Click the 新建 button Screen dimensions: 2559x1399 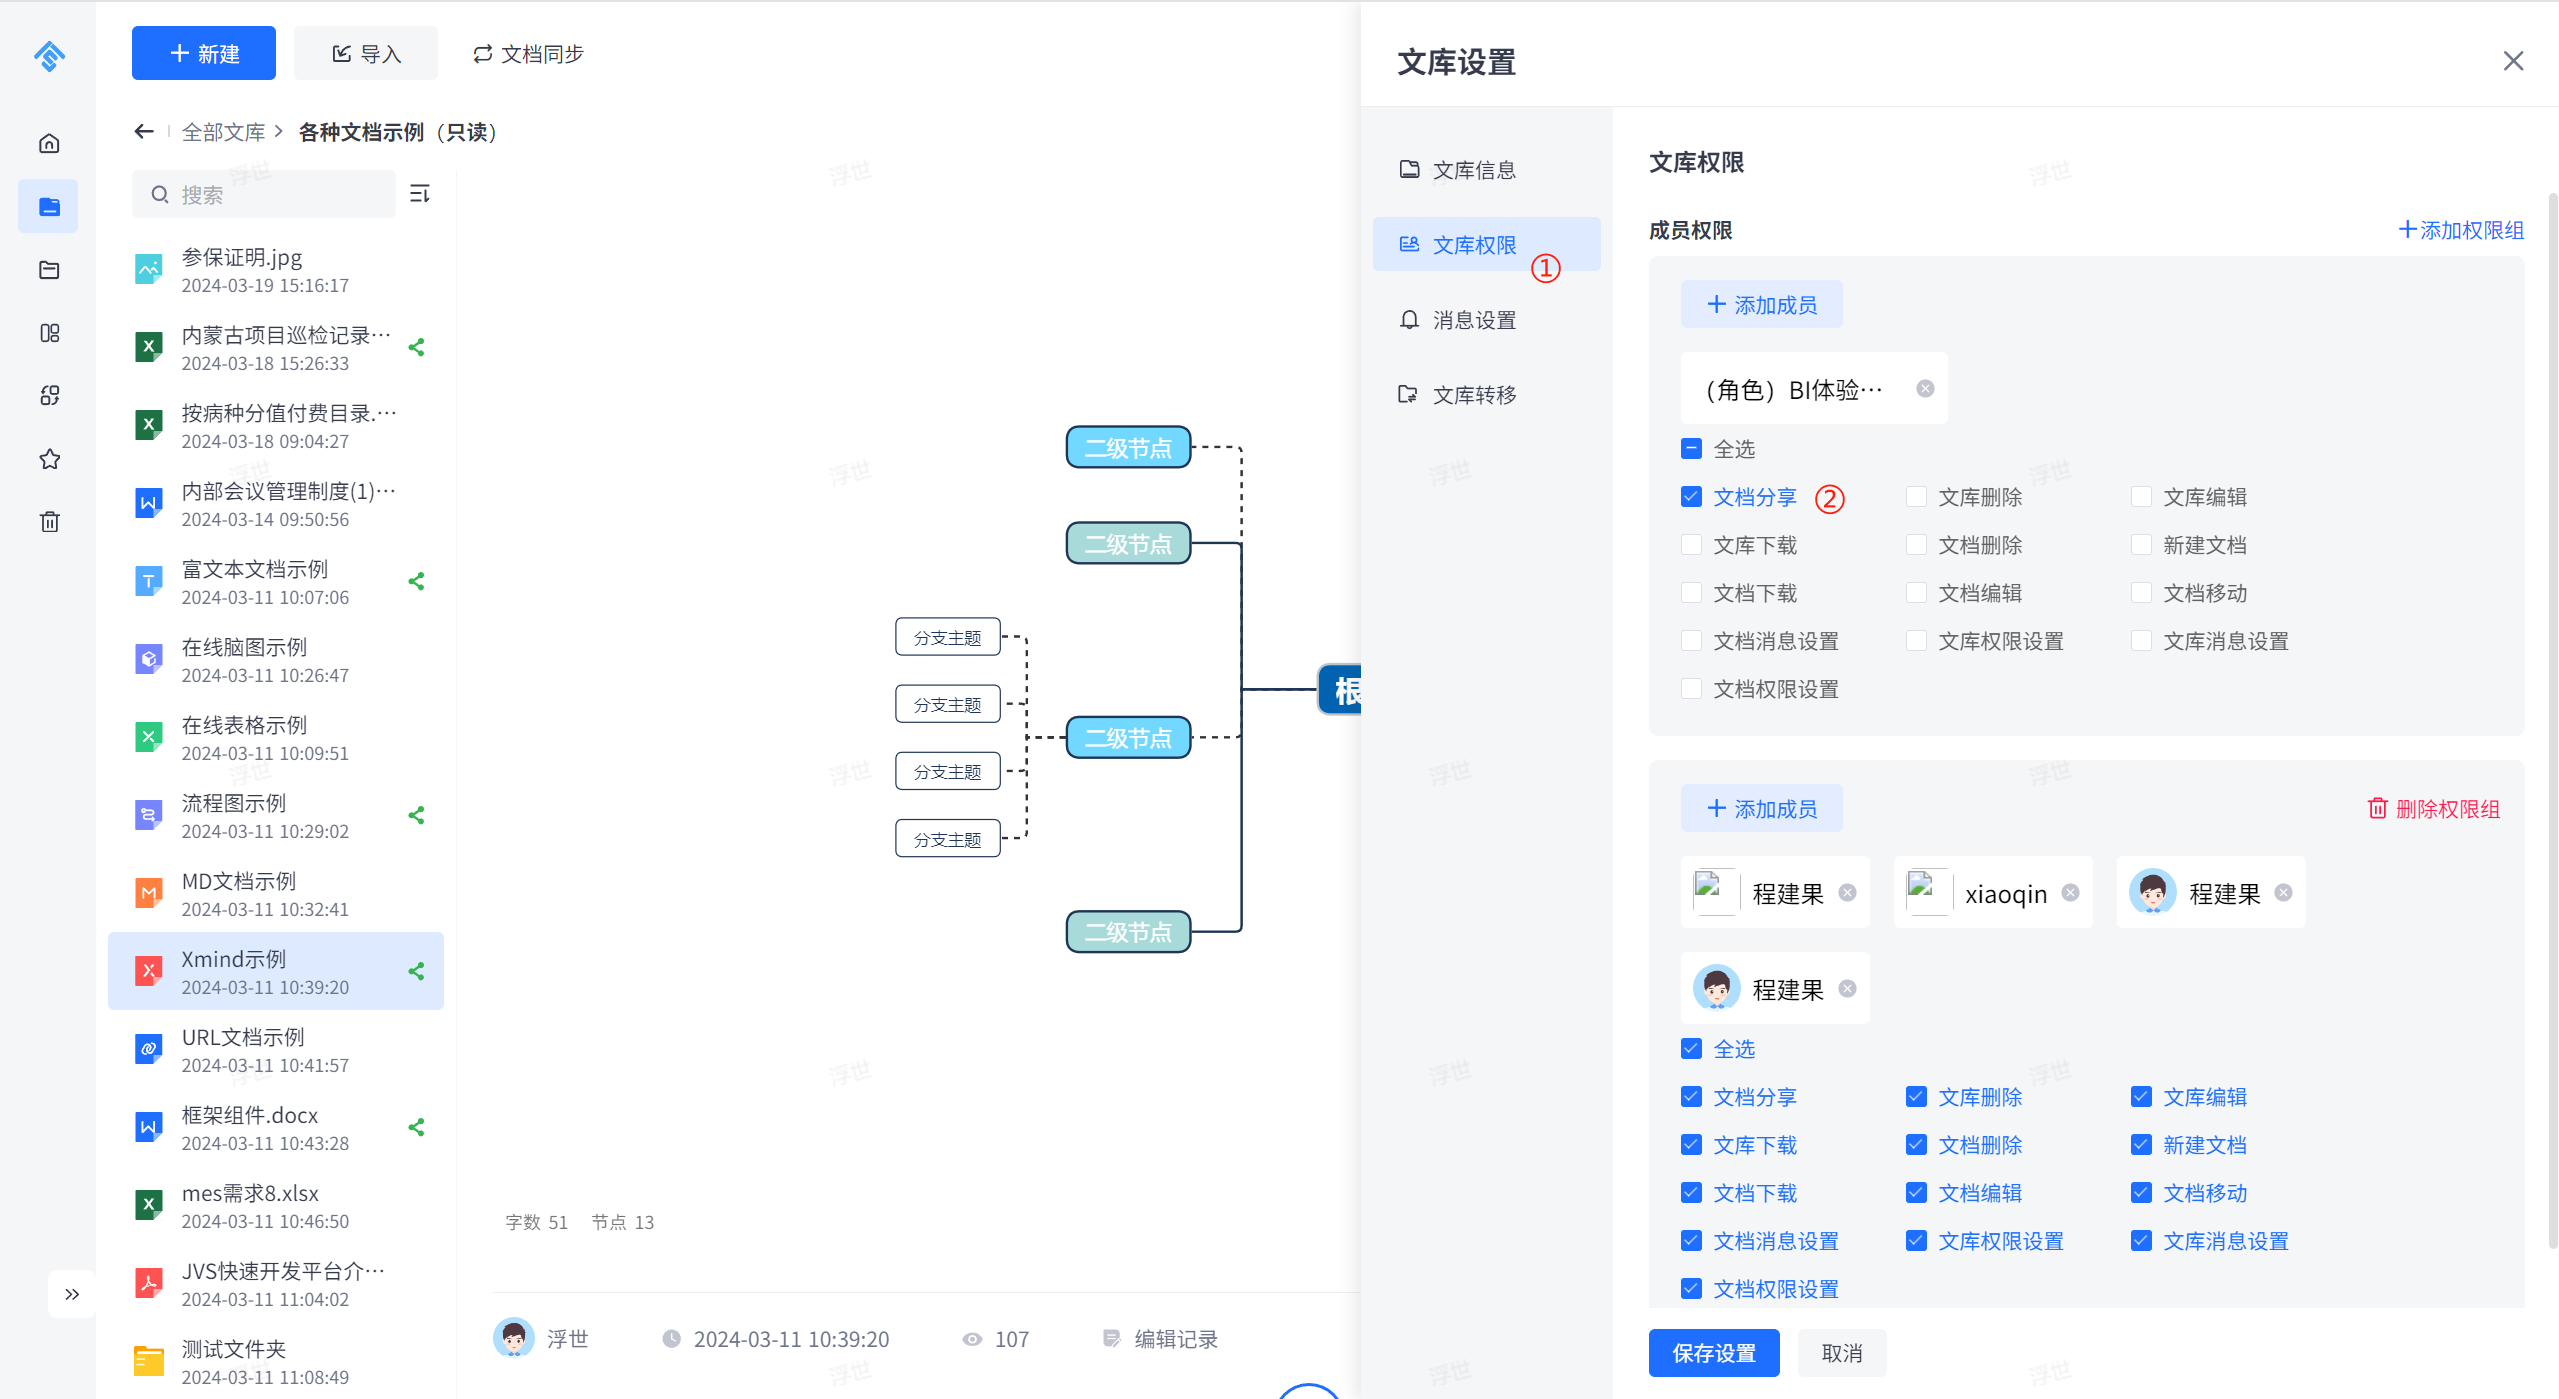204,53
